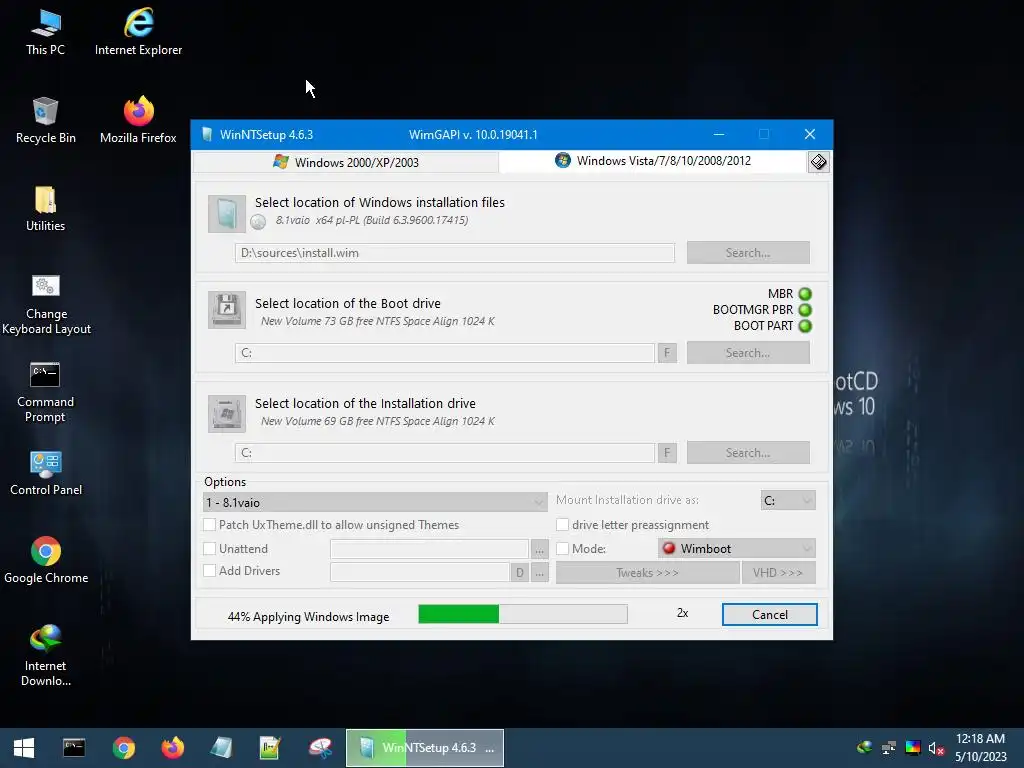
Task: Expand the 1 - 8.1vaio edition dropdown
Action: click(x=375, y=502)
